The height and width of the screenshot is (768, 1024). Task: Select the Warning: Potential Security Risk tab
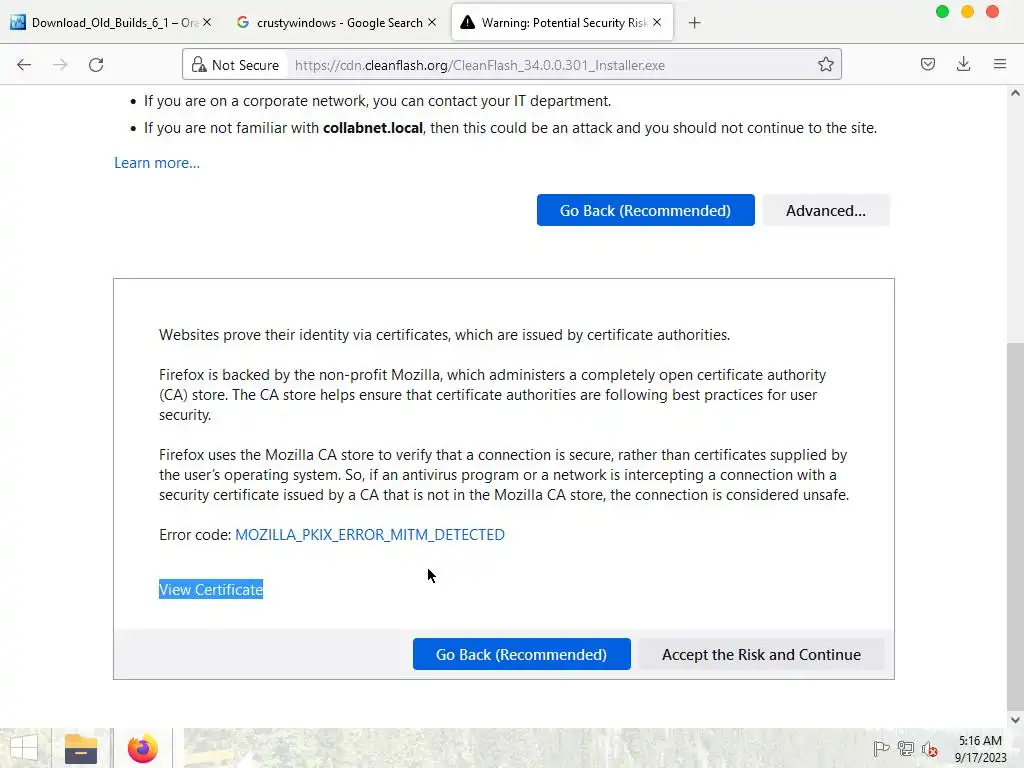pyautogui.click(x=562, y=22)
